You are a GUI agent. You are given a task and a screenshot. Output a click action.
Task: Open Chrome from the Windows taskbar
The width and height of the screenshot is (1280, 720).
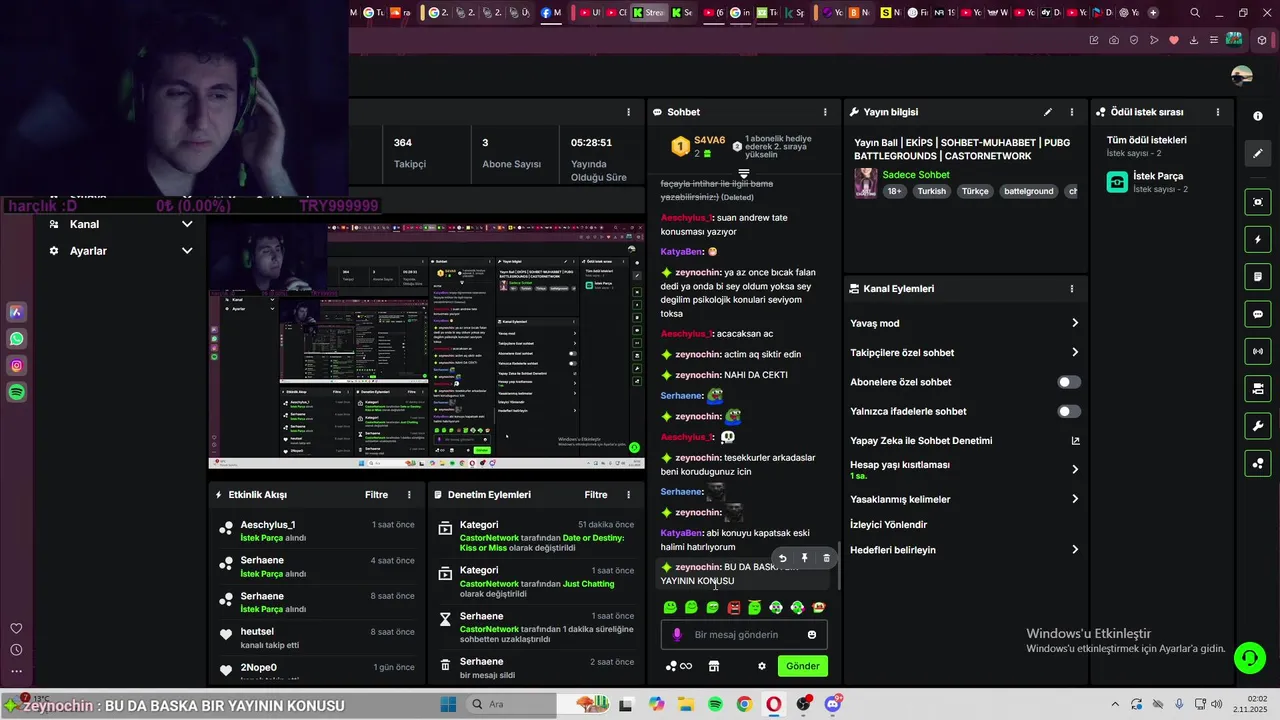coord(744,705)
